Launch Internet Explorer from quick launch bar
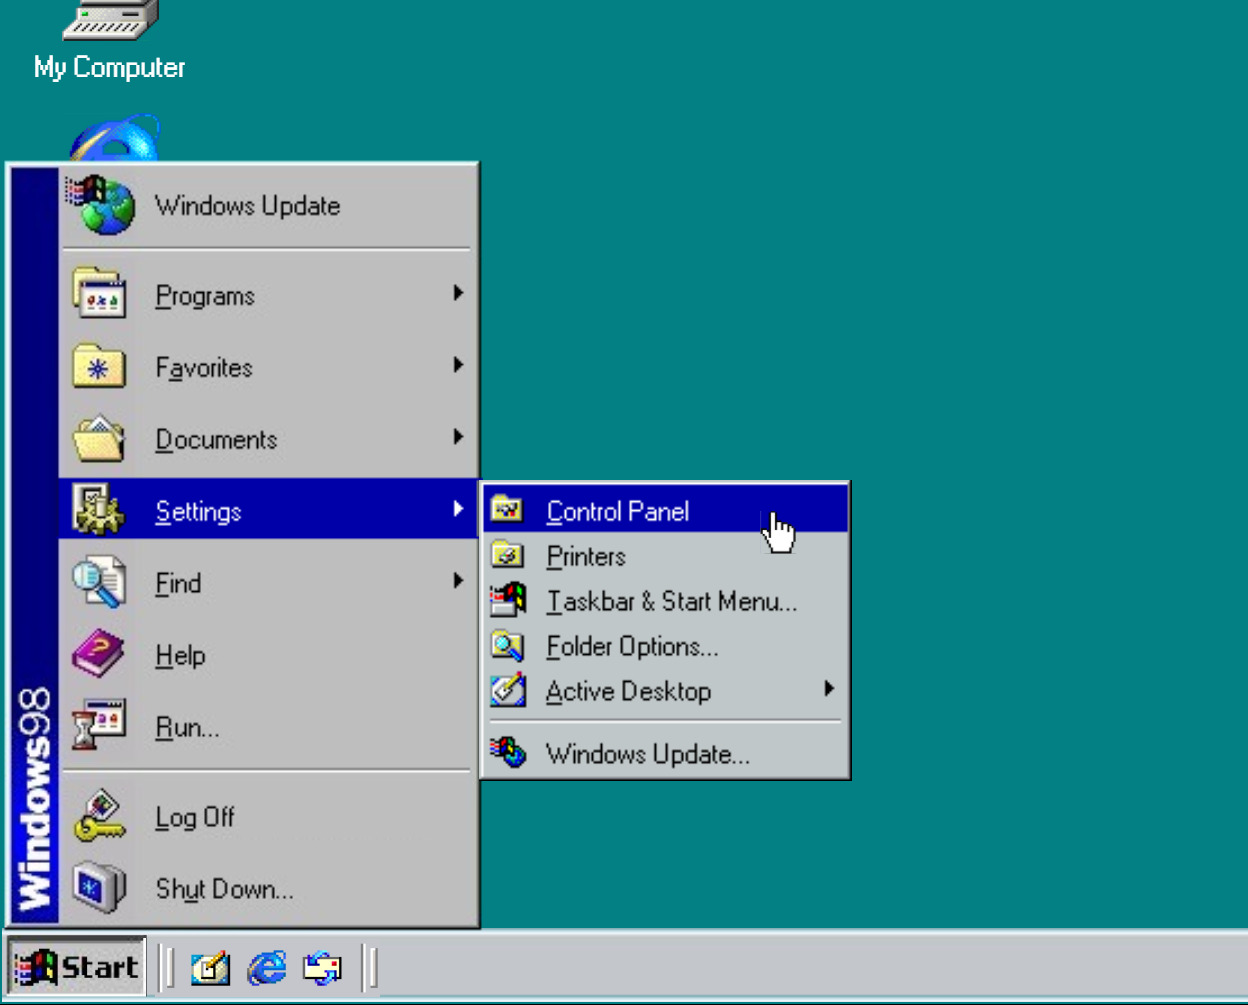This screenshot has width=1248, height=1005. click(267, 968)
